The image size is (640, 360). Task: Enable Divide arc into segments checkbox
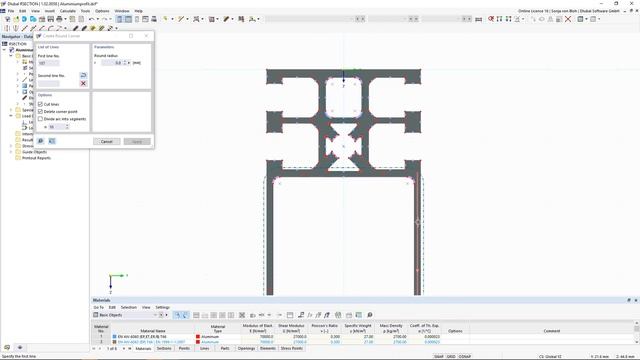pyautogui.click(x=40, y=119)
